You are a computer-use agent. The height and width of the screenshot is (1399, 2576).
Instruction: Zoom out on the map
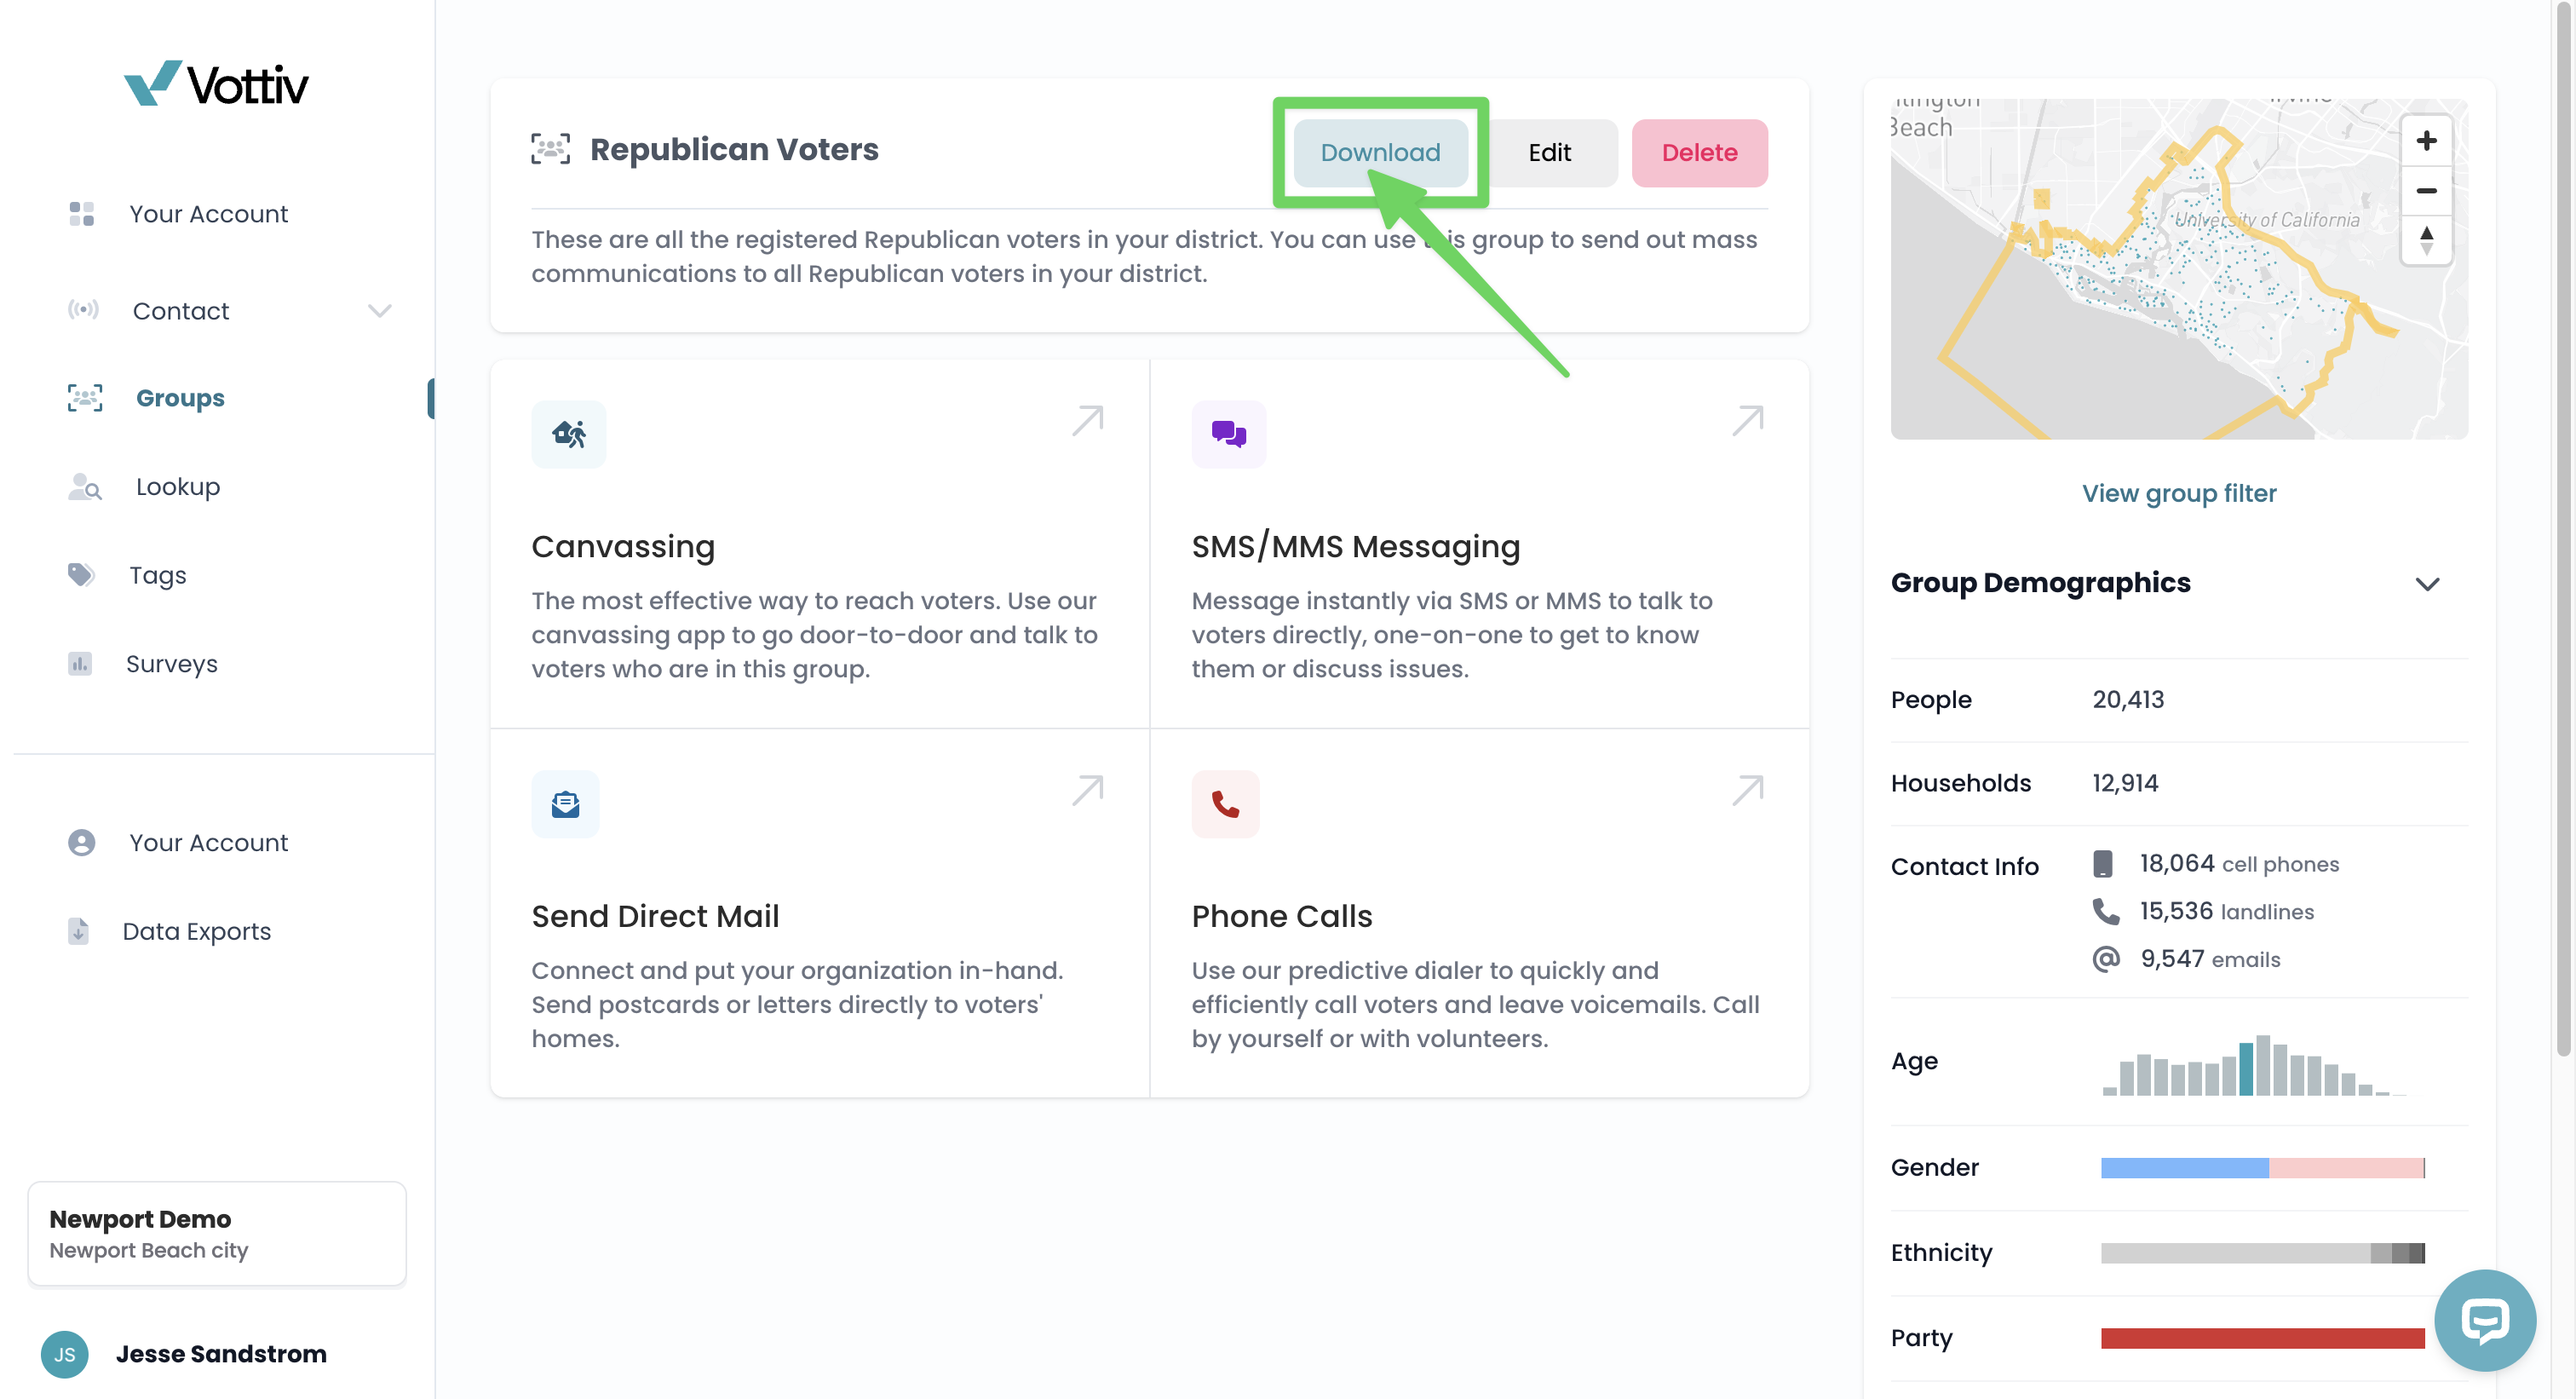click(2425, 191)
